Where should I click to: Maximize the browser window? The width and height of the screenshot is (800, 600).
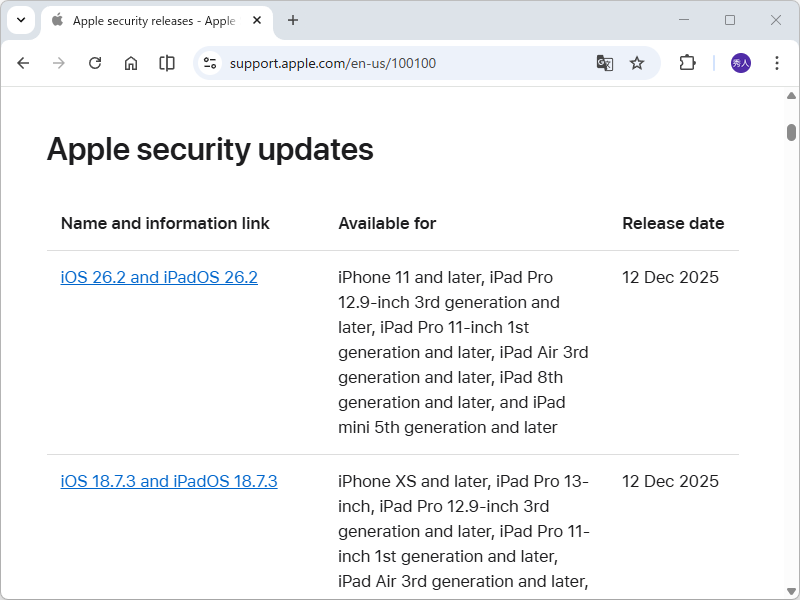[x=730, y=20]
